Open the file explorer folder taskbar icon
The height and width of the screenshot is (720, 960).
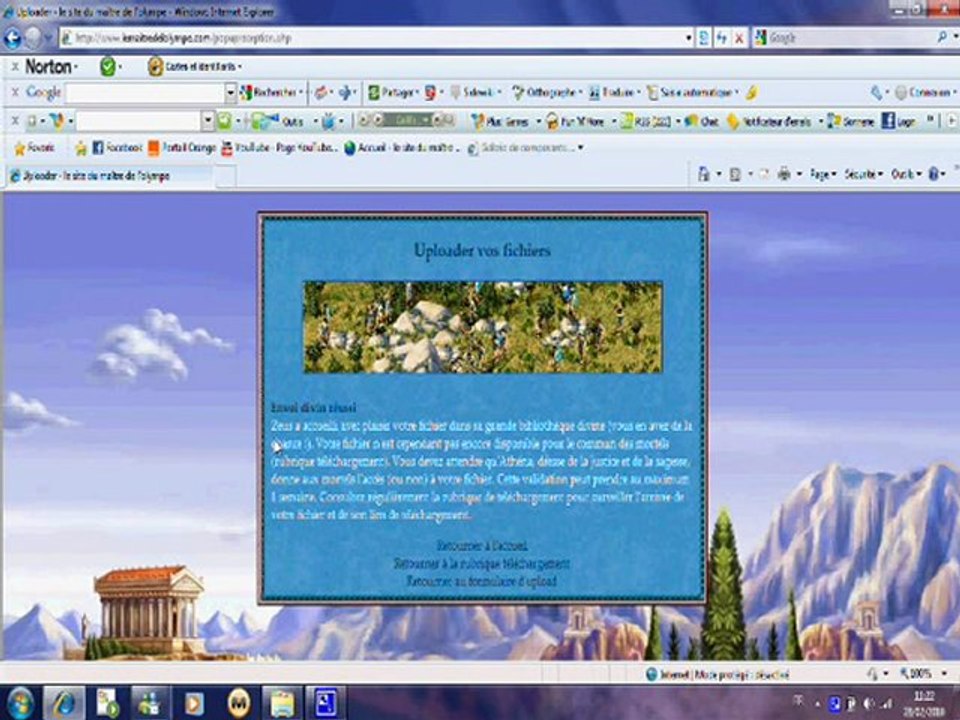tap(282, 703)
